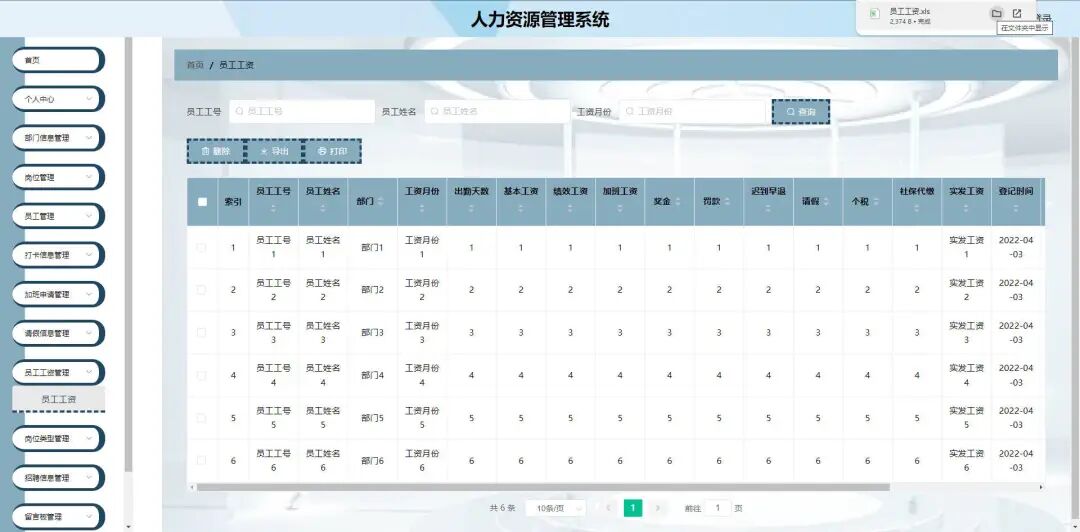The image size is (1080, 532).
Task: Sort table by 工资月份 column
Action: coord(422,208)
